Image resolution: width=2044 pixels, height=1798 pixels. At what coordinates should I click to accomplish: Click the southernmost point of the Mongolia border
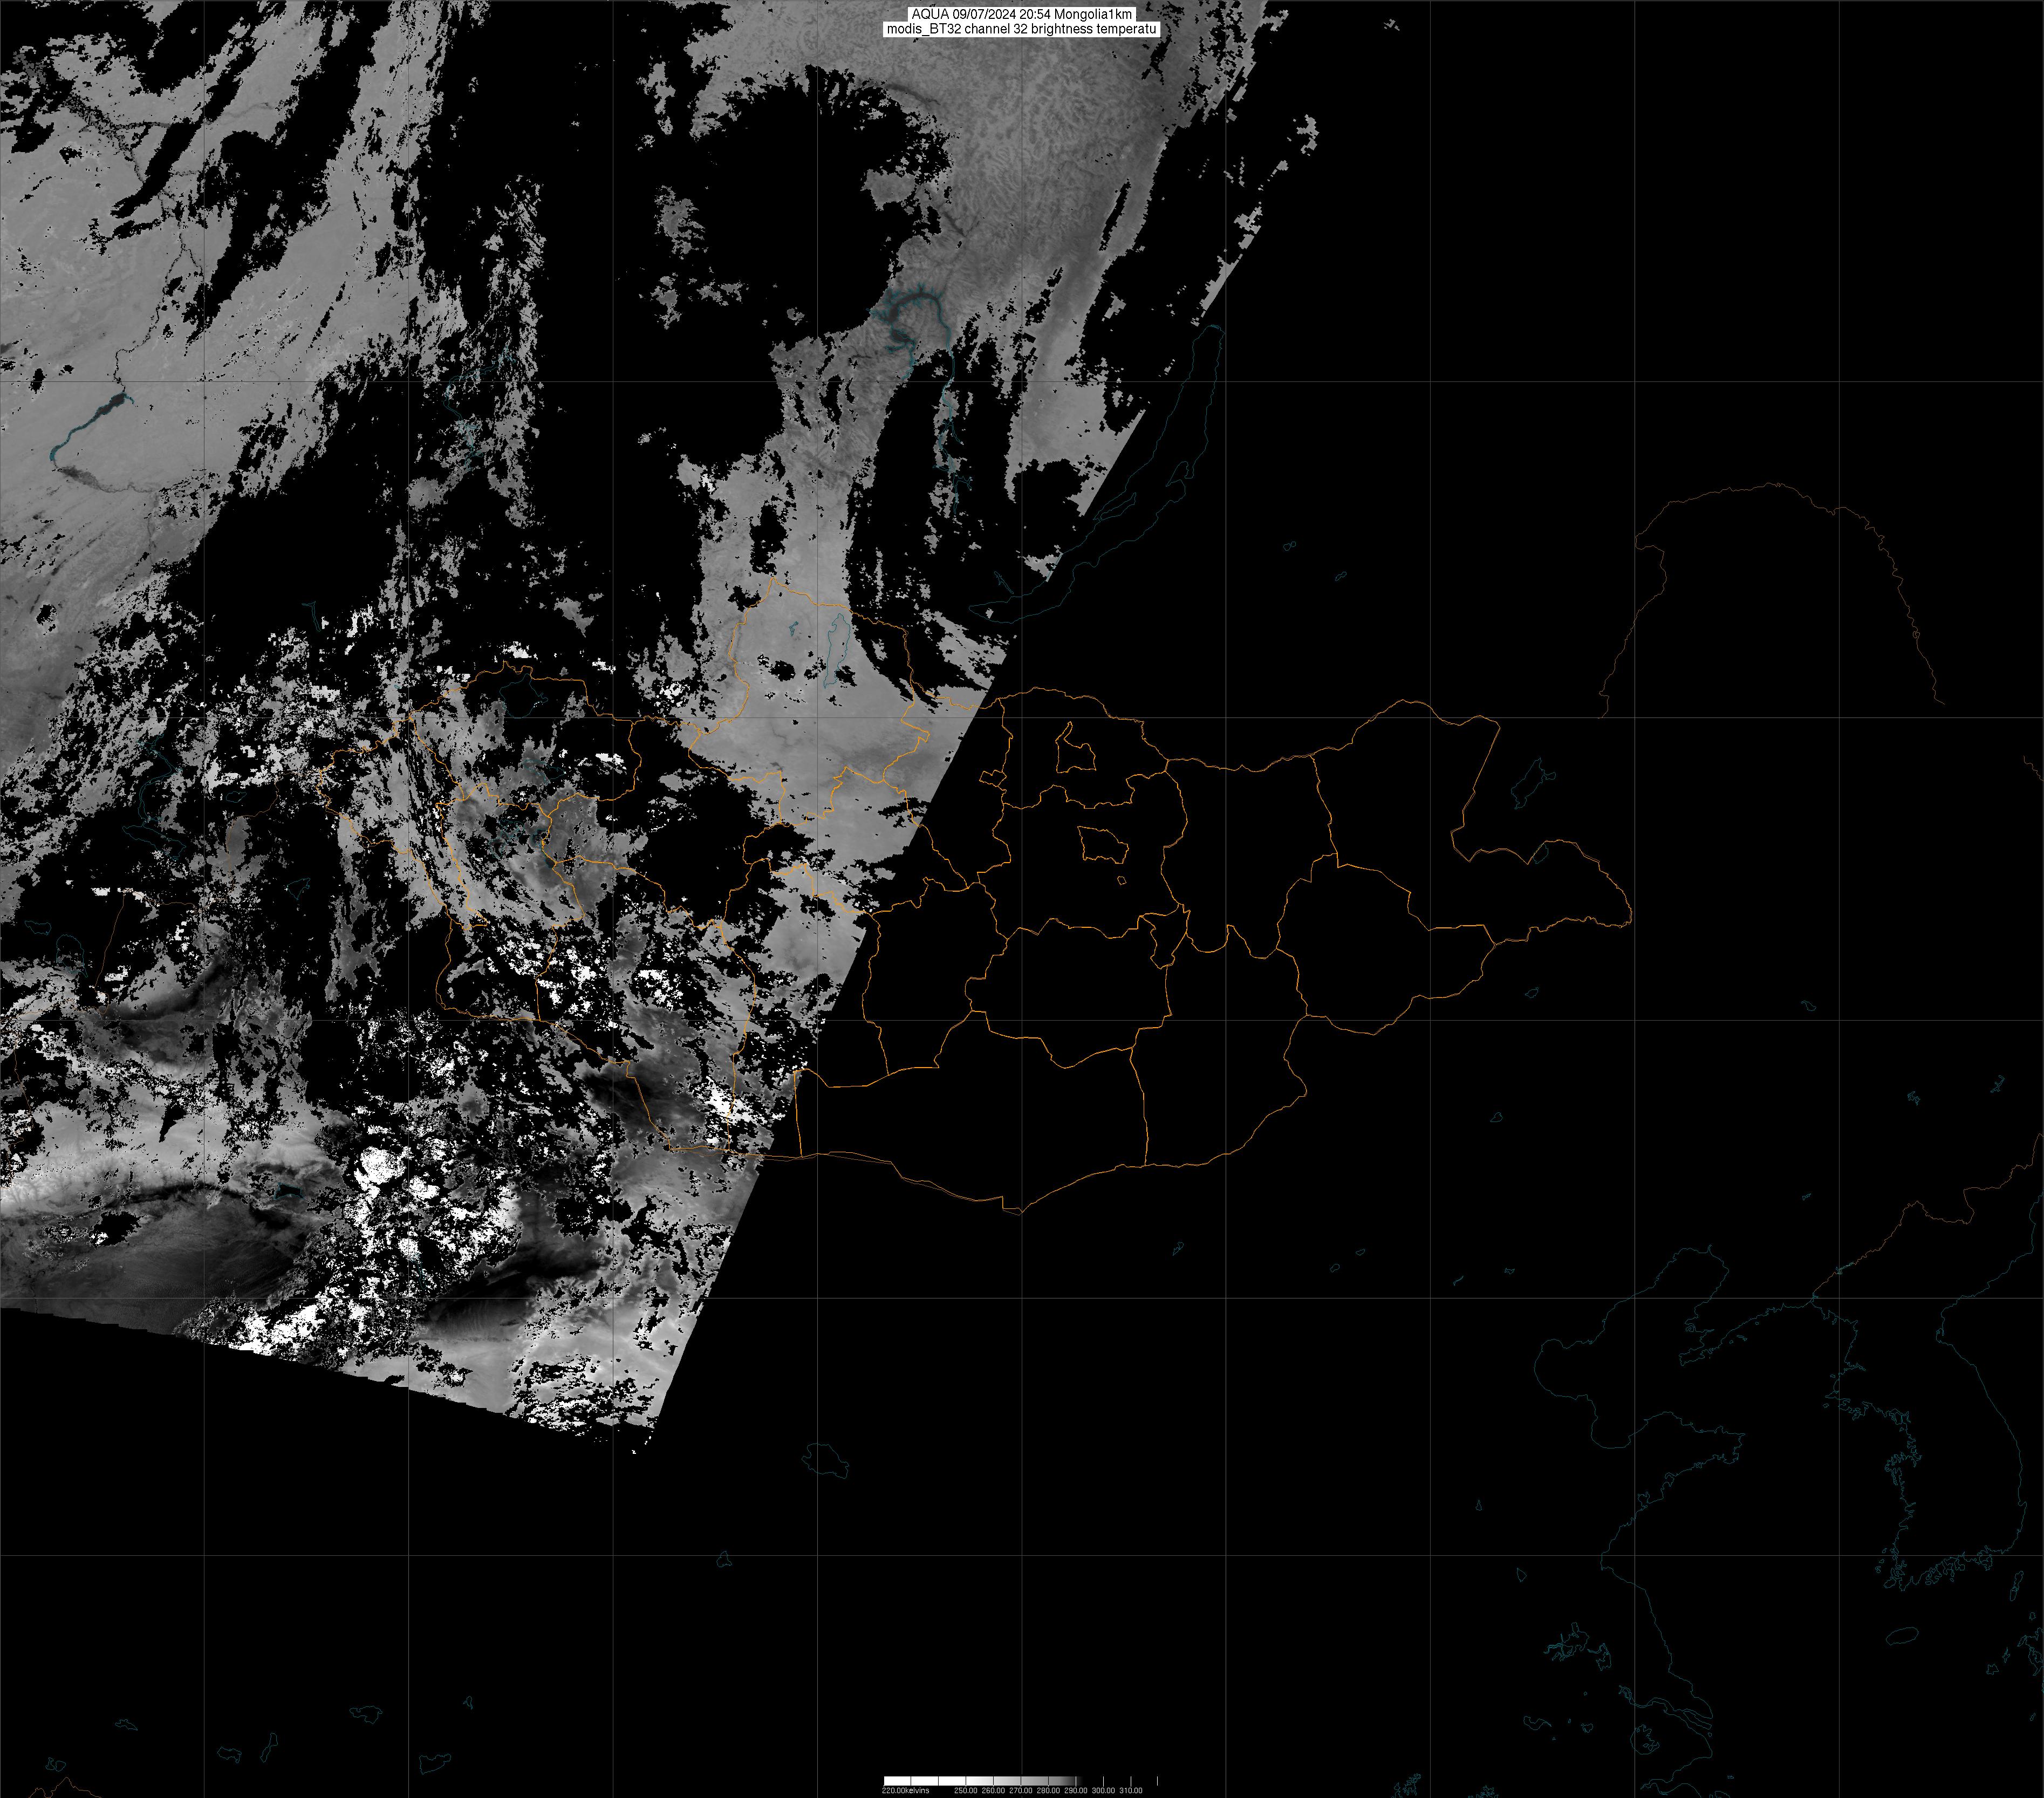tap(1019, 1213)
